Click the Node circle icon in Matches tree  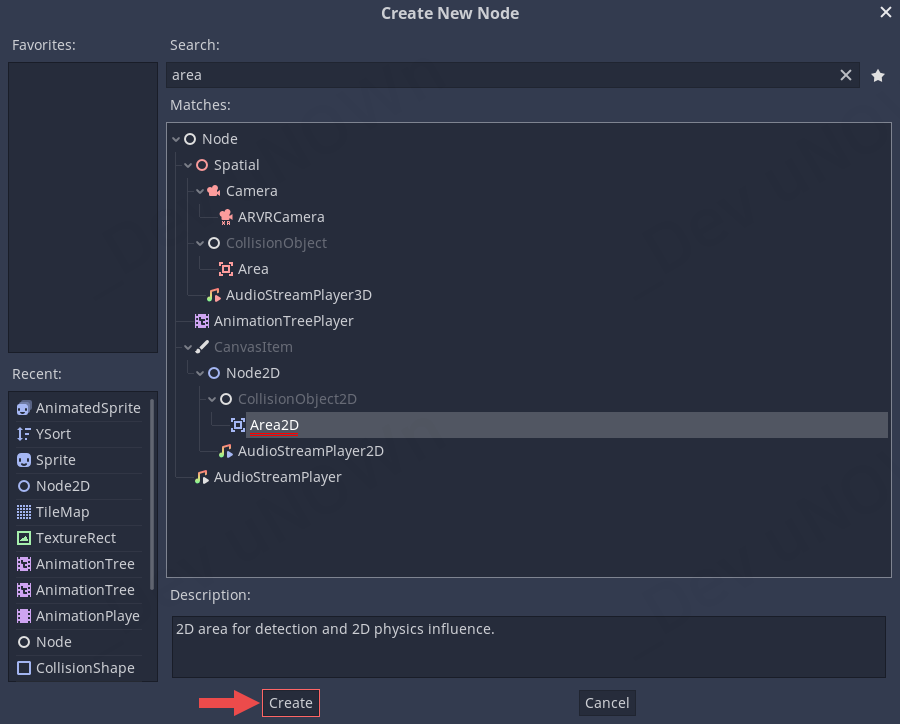coord(190,139)
